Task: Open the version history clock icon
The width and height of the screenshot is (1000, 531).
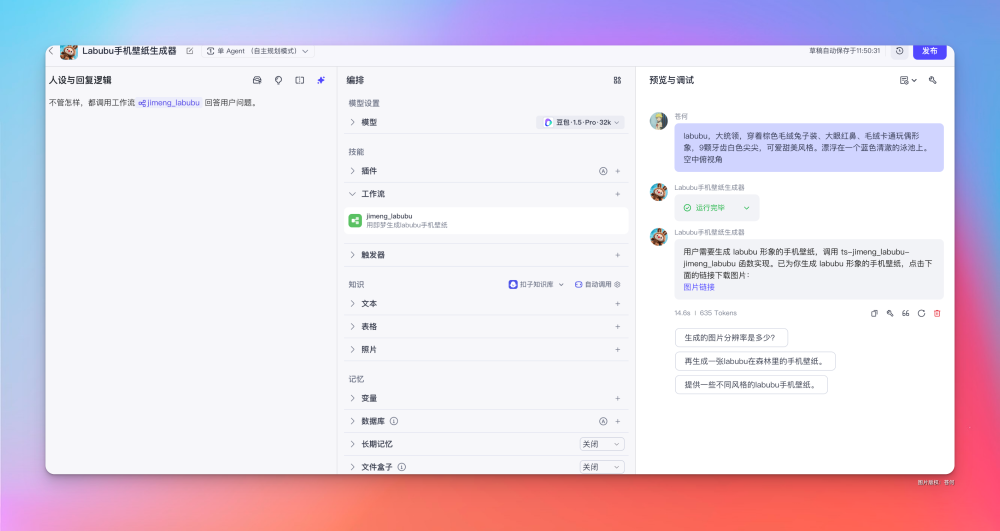Action: coord(899,51)
